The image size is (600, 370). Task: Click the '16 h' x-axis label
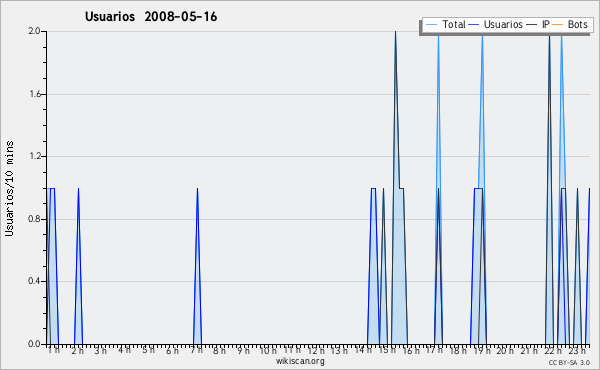[411, 350]
